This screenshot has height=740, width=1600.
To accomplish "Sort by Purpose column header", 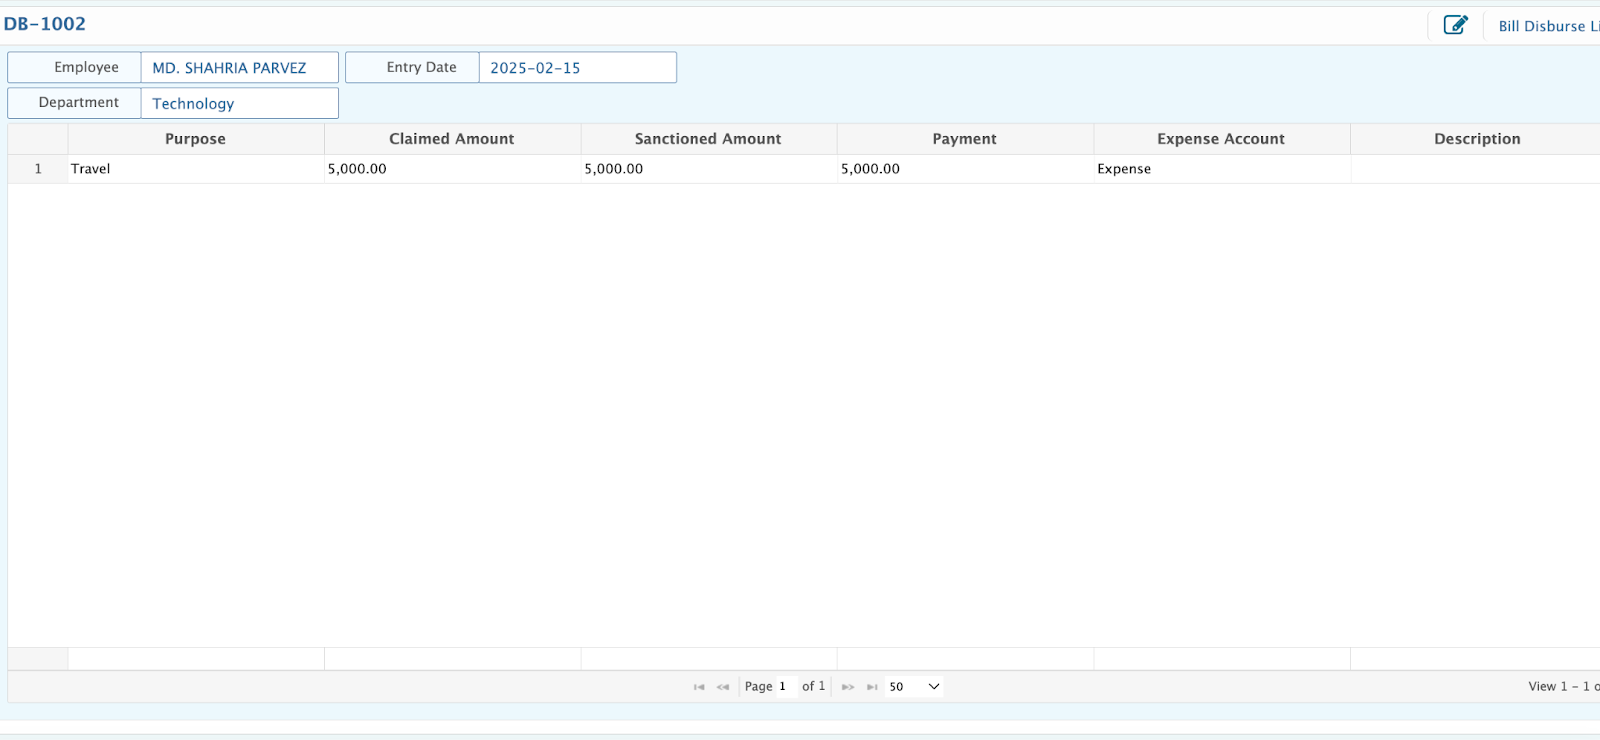I will [195, 139].
